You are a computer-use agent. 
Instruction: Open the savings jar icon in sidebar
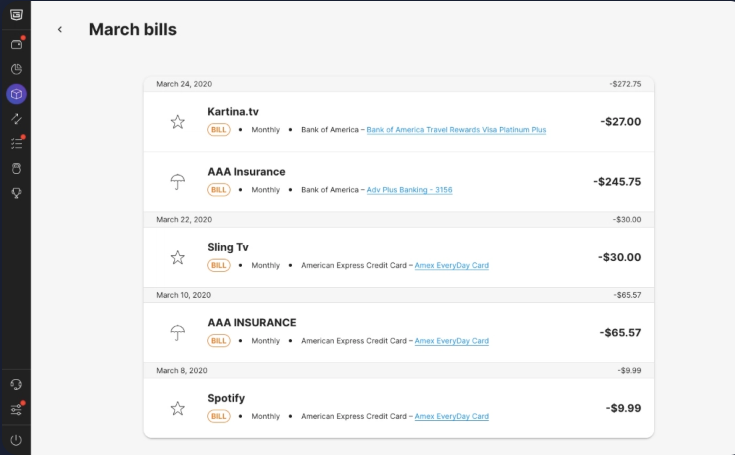click(16, 169)
